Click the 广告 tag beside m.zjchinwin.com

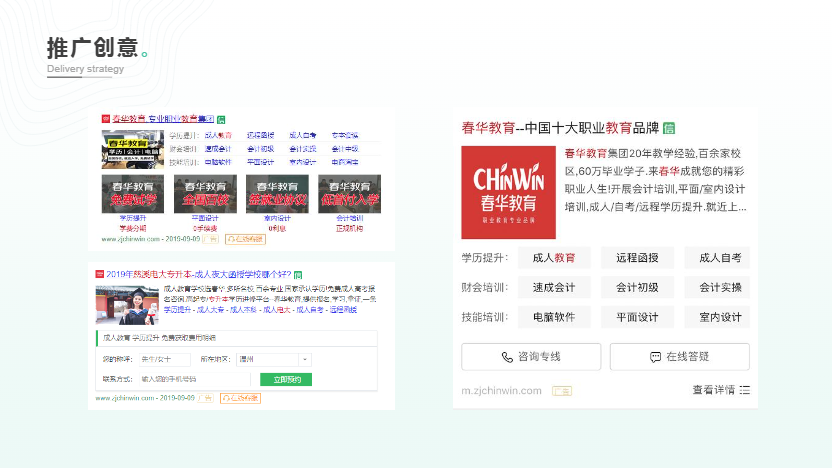pos(562,391)
